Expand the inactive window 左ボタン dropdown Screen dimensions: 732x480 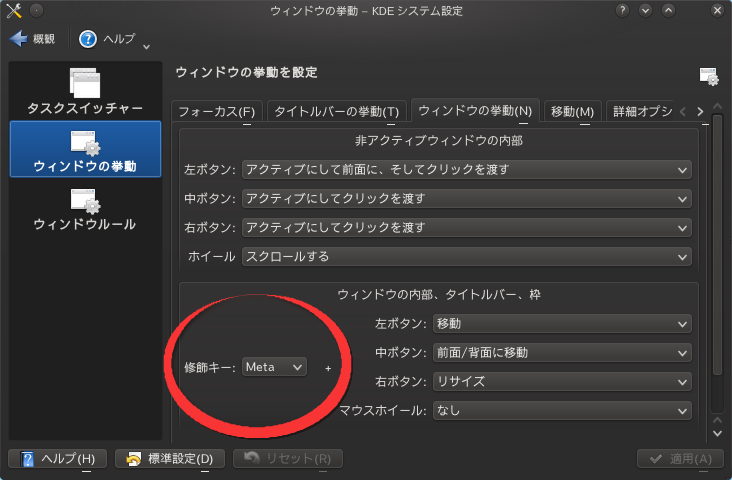[x=466, y=169]
